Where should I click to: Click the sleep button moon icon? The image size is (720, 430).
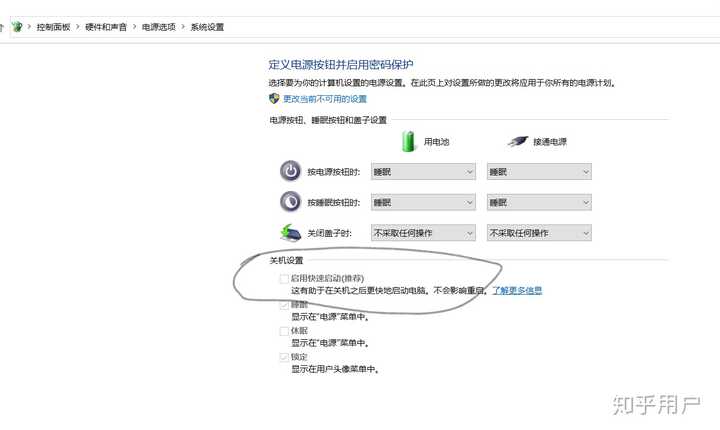[291, 202]
